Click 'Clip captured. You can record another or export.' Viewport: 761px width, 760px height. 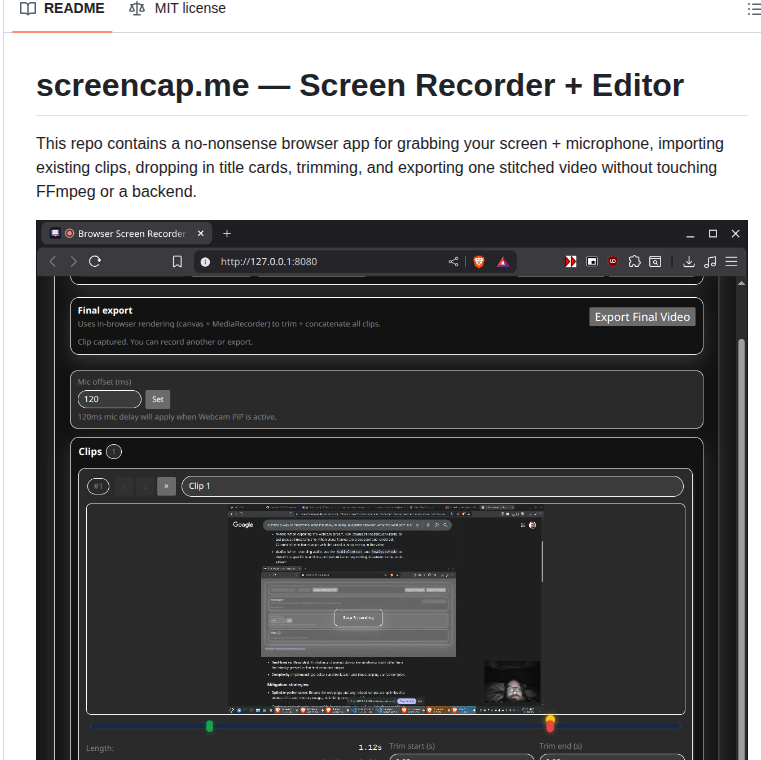pos(165,342)
